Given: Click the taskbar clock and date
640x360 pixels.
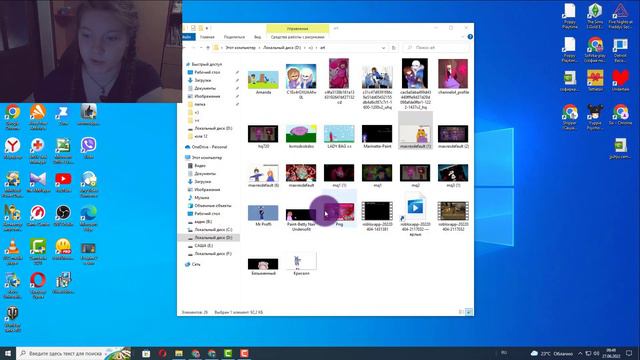Looking at the screenshot, I should pyautogui.click(x=611, y=353).
